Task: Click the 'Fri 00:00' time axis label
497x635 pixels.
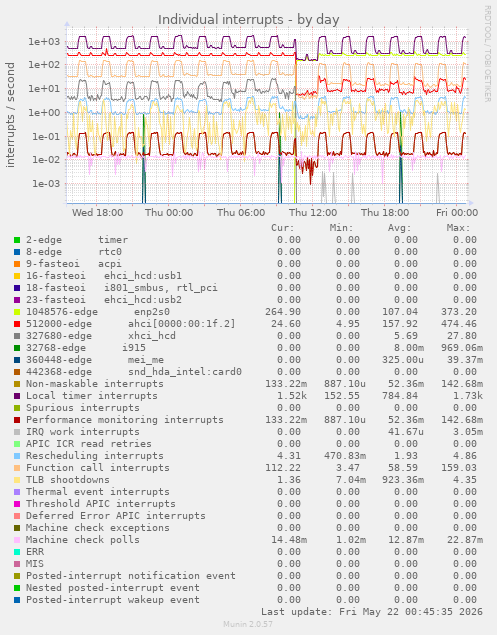Action: 457,213
